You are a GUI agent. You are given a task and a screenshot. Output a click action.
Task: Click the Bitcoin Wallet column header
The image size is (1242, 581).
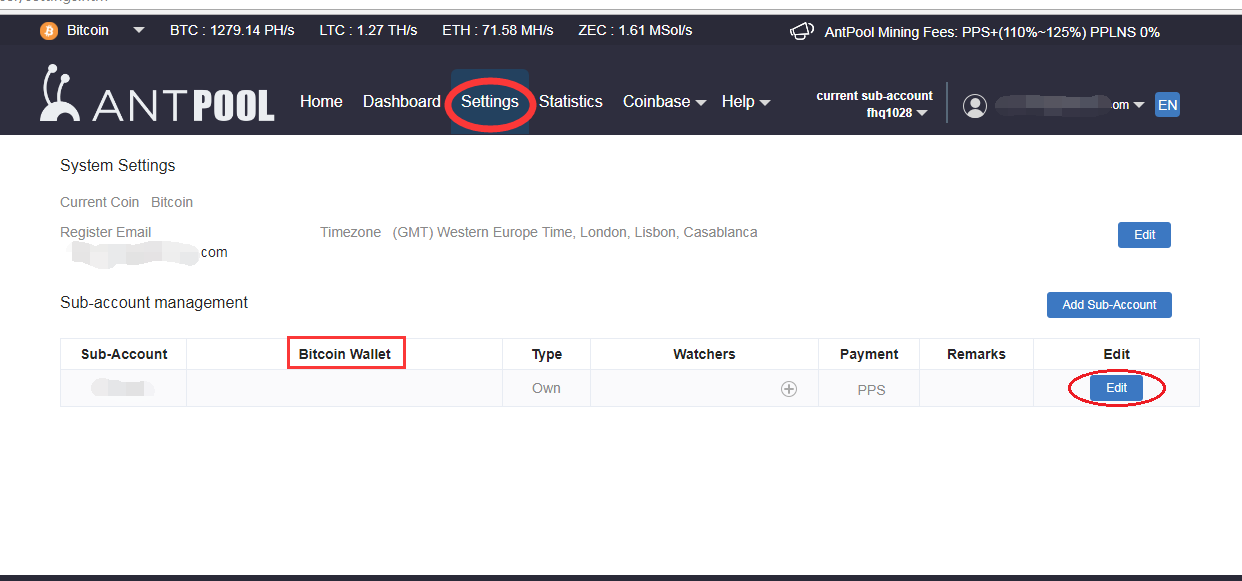click(x=345, y=354)
